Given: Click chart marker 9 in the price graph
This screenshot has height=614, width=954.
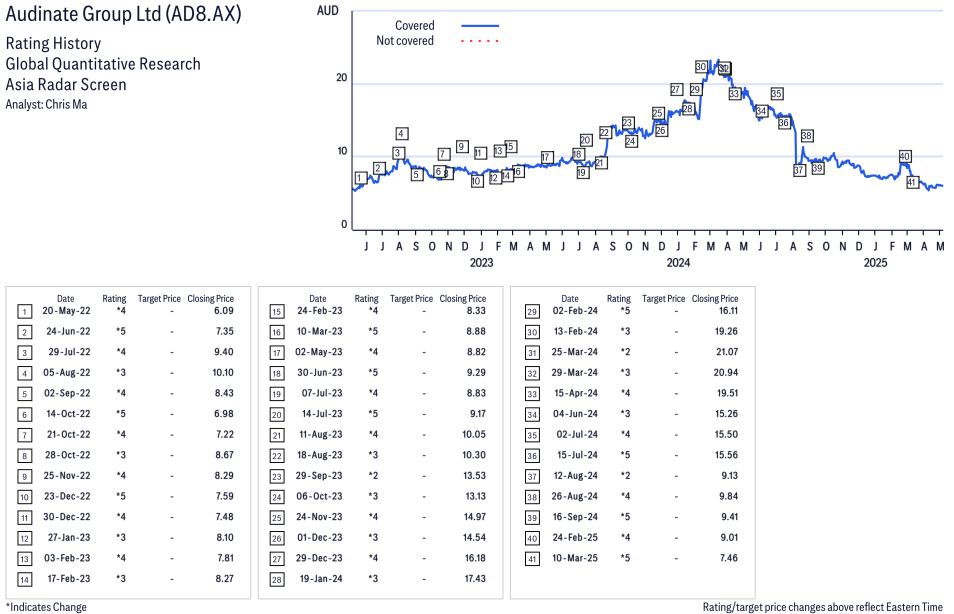Looking at the screenshot, I should pos(462,146).
